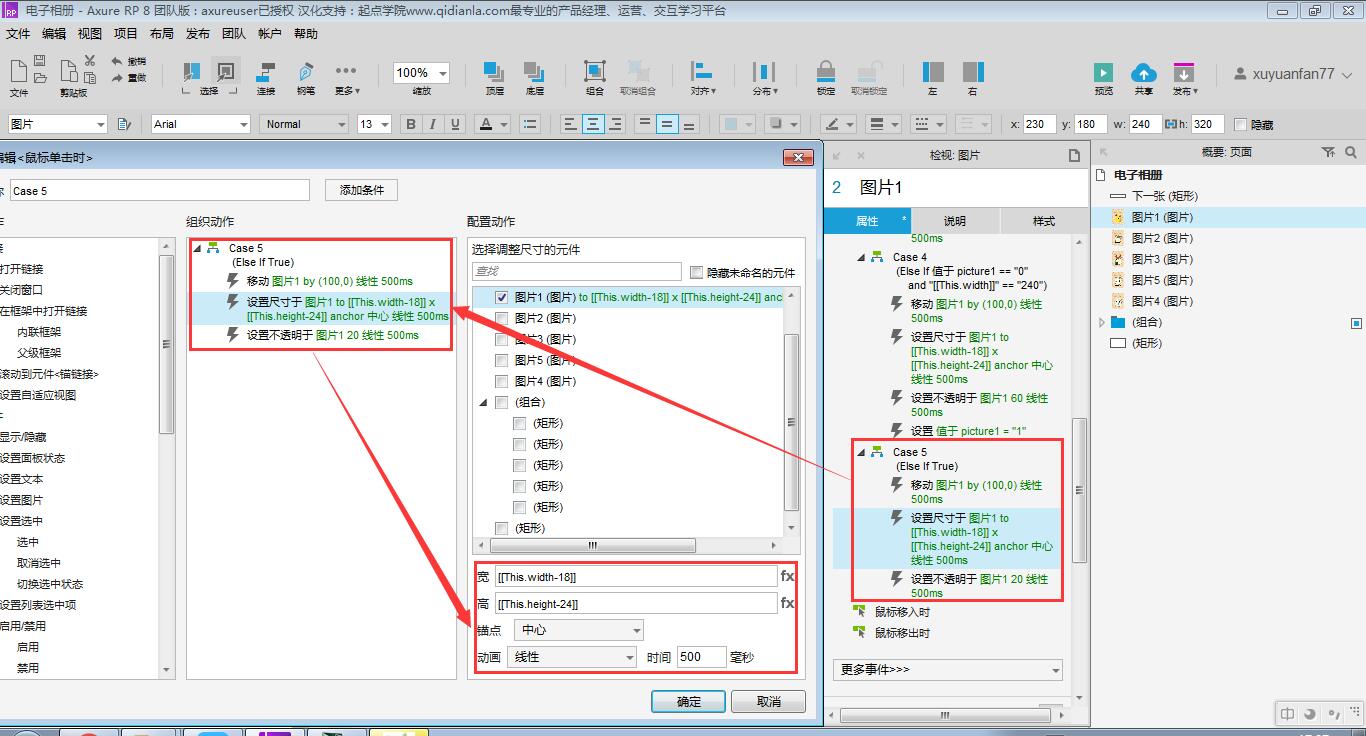
Task: Open the 视图 menu
Action: click(90, 34)
